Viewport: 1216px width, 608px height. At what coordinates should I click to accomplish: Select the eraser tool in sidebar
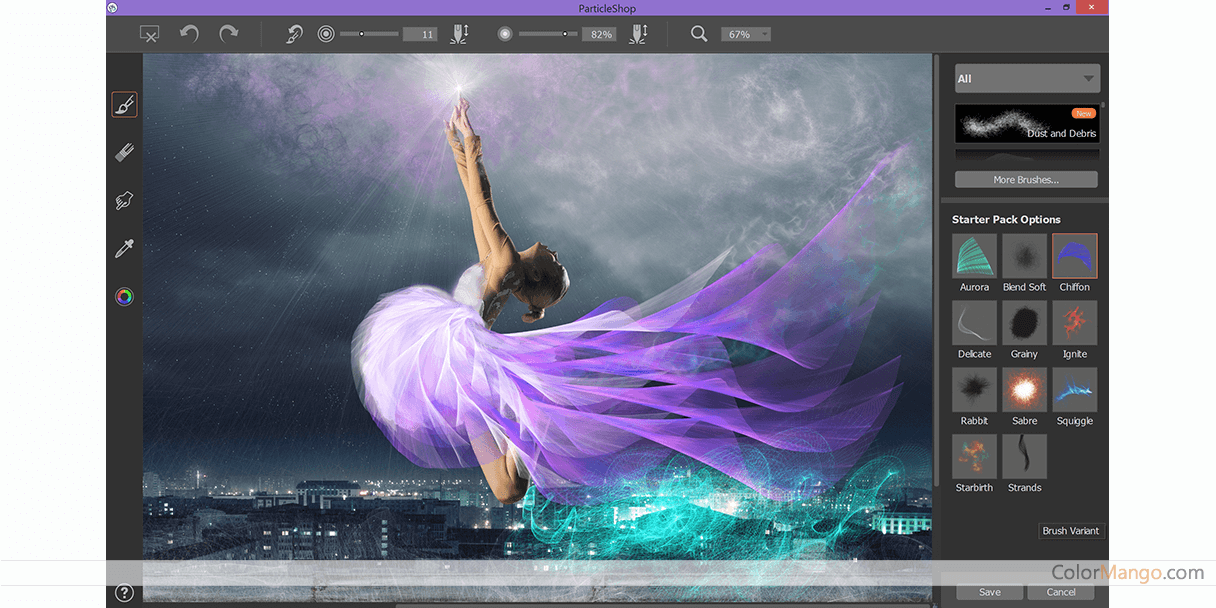124,152
